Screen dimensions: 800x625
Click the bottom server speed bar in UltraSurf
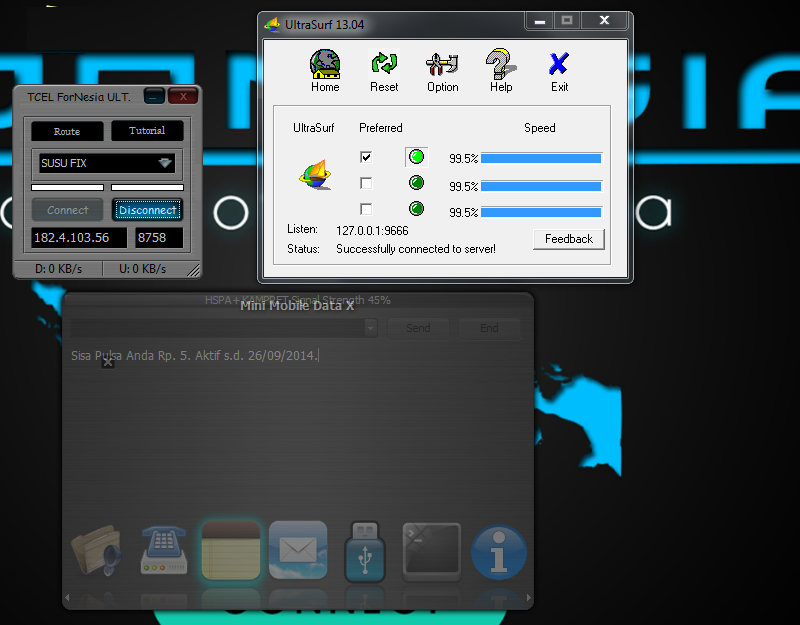point(541,212)
